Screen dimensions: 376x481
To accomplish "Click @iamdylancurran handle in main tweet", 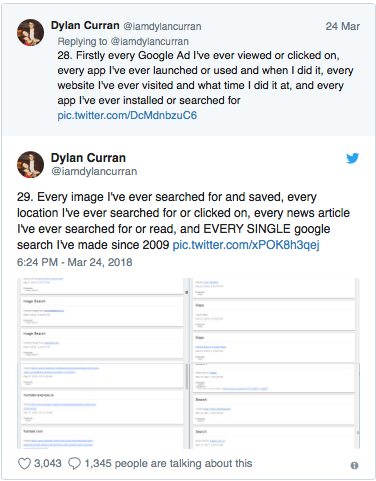I will [94, 171].
